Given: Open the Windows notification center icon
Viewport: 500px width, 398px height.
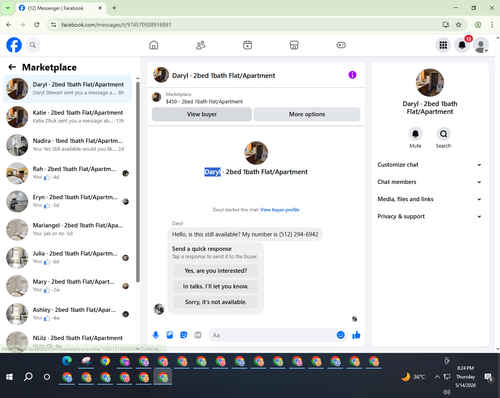Looking at the screenshot, I should (488, 377).
